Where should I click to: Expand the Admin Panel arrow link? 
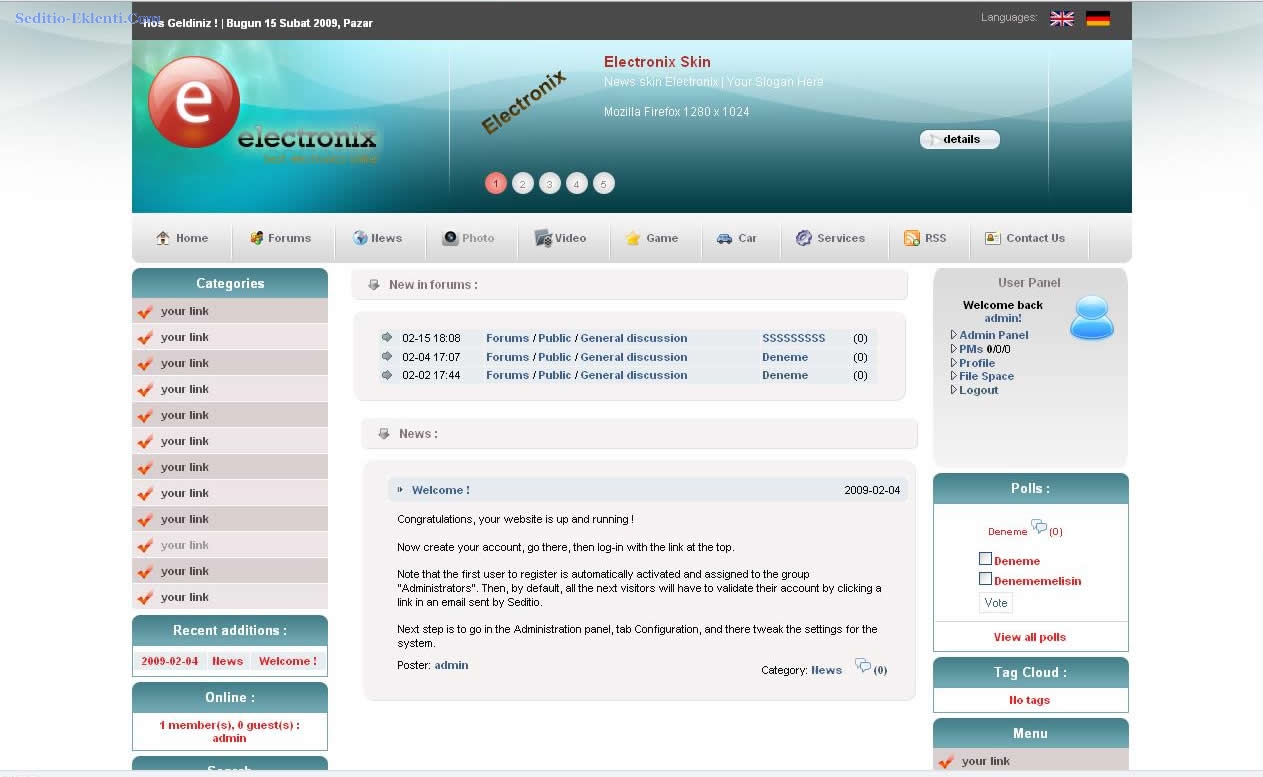(954, 335)
